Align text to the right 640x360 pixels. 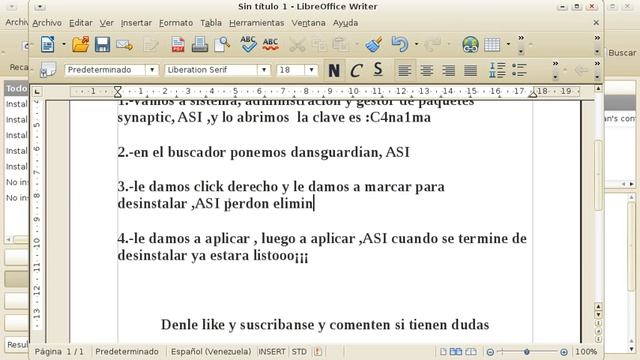pyautogui.click(x=449, y=71)
